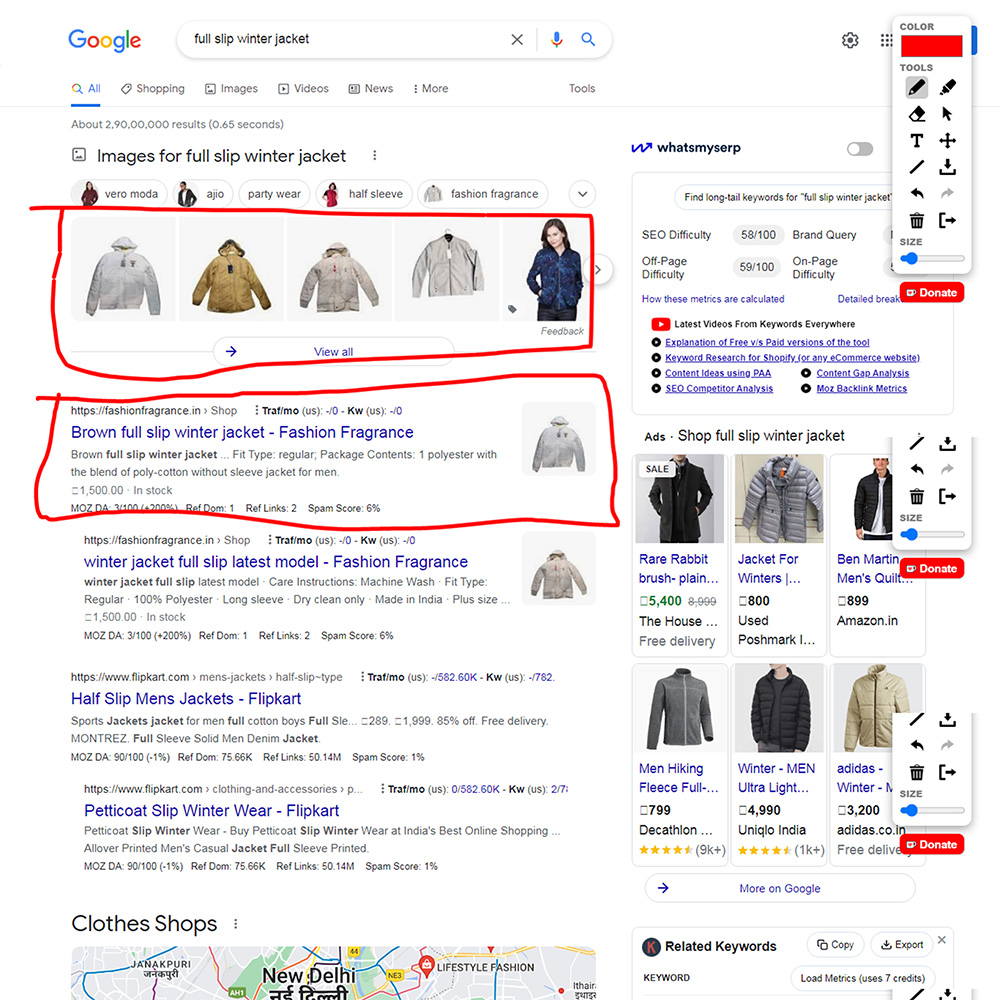Click the More on Google button
Screen dimensions: 1000x1000
click(779, 888)
